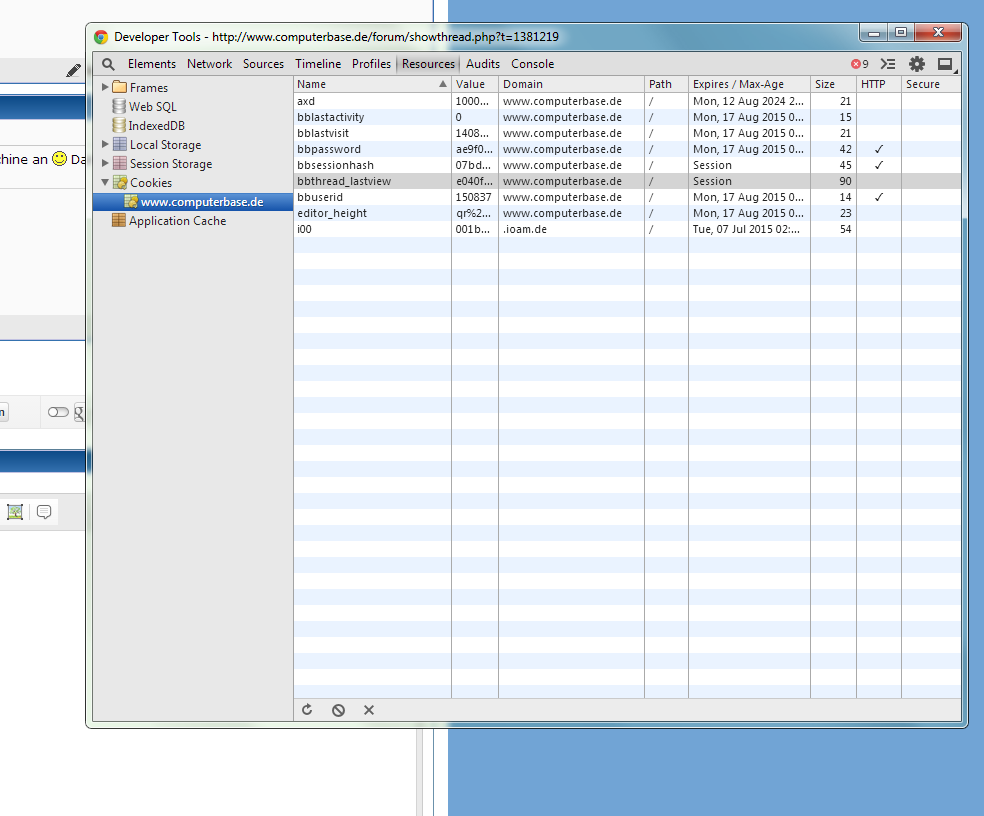Delete selected cookie with the X icon
984x816 pixels.
[369, 710]
